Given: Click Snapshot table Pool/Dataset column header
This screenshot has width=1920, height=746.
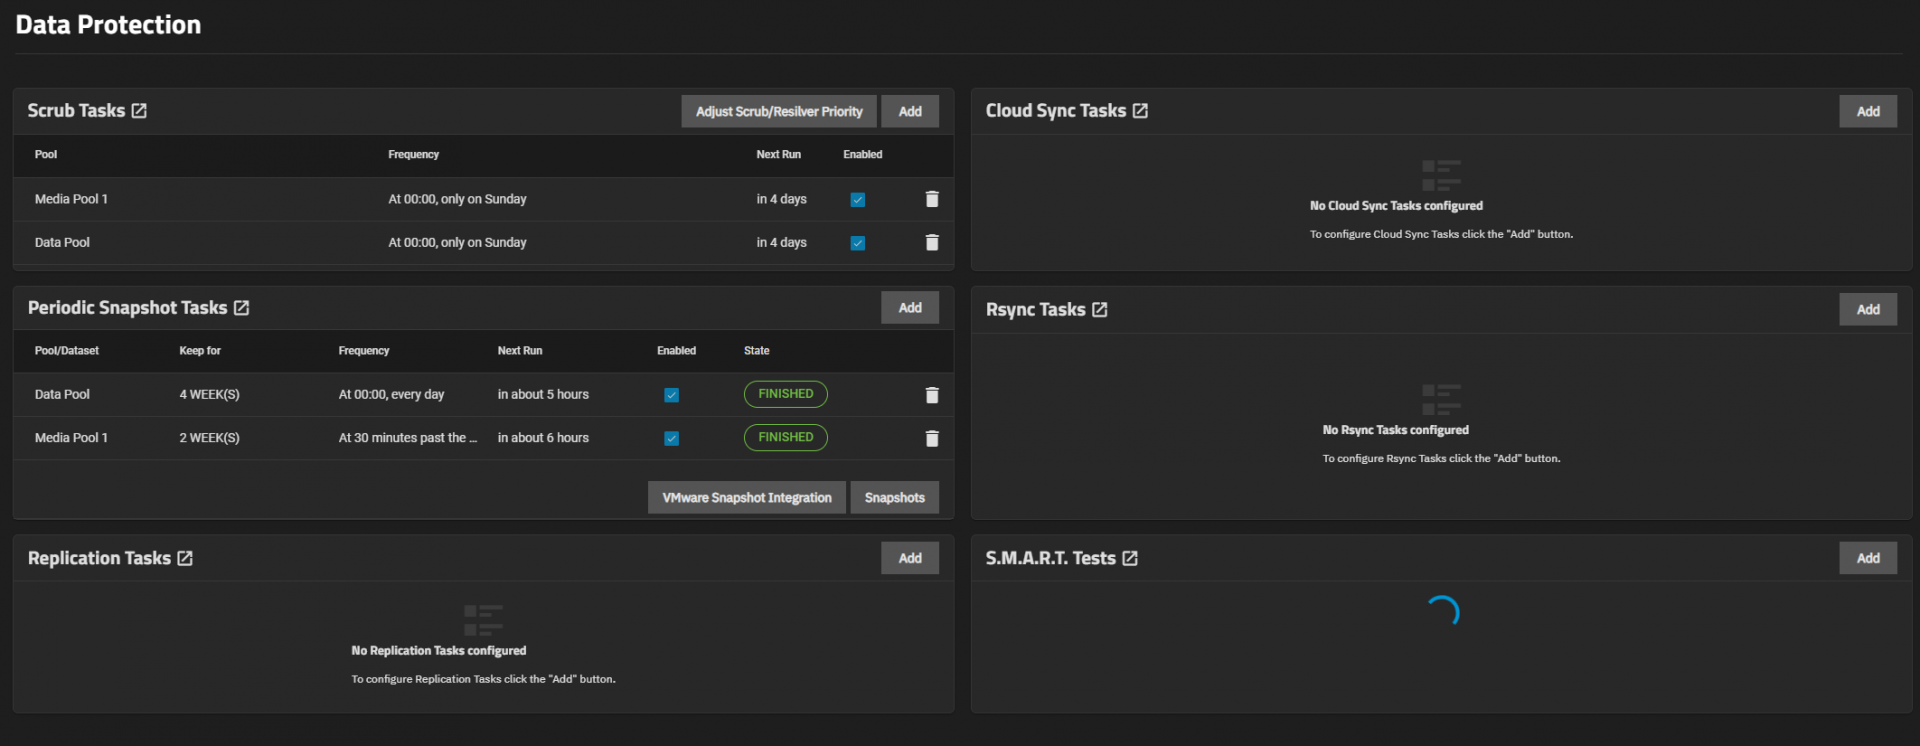Looking at the screenshot, I should [x=67, y=350].
